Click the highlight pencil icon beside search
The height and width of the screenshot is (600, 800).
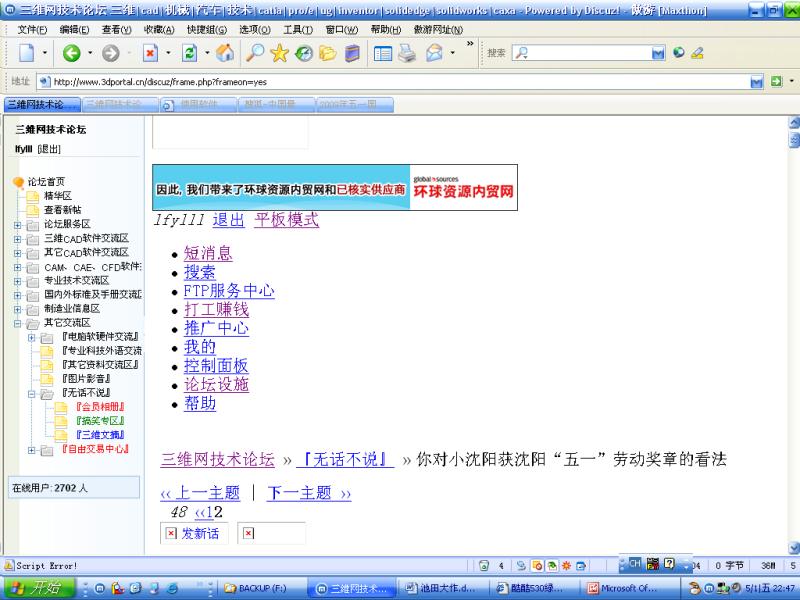pyautogui.click(x=697, y=52)
